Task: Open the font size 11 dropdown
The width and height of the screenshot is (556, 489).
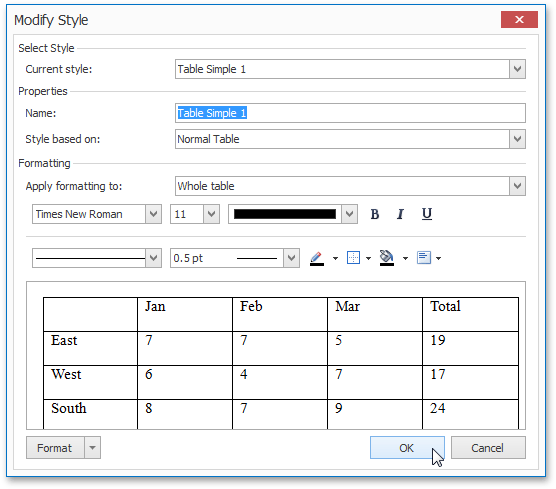Action: click(x=211, y=214)
